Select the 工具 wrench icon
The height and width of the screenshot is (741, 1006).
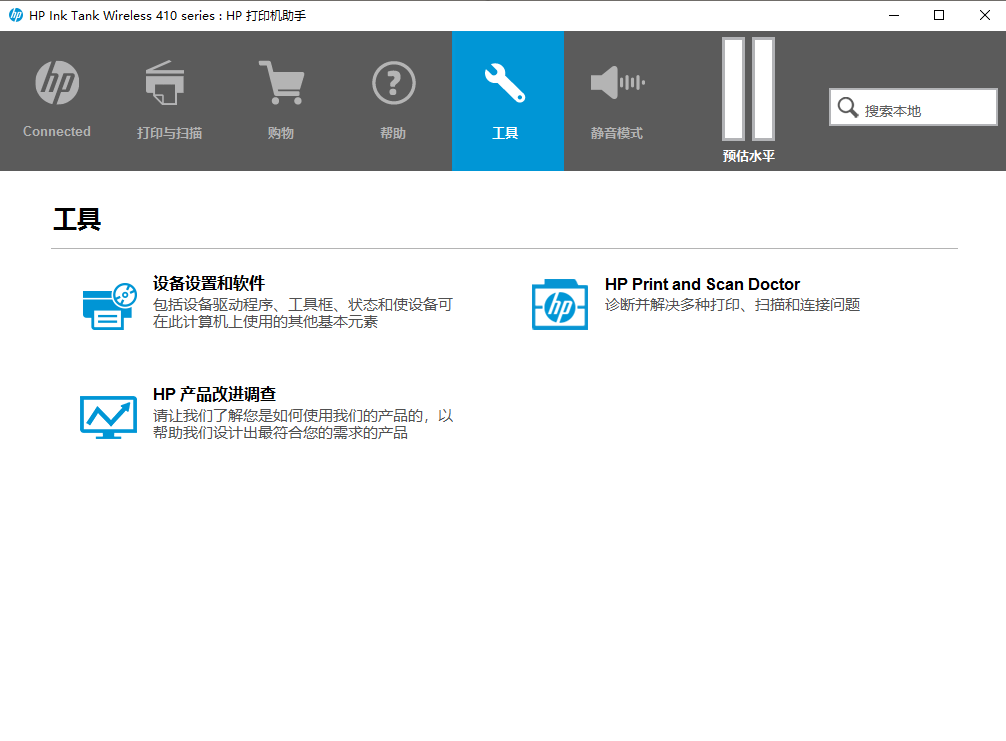pyautogui.click(x=505, y=83)
